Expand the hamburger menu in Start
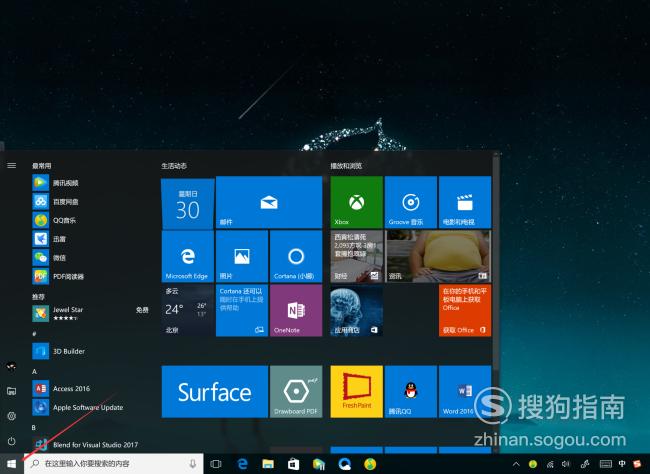 pos(12,165)
